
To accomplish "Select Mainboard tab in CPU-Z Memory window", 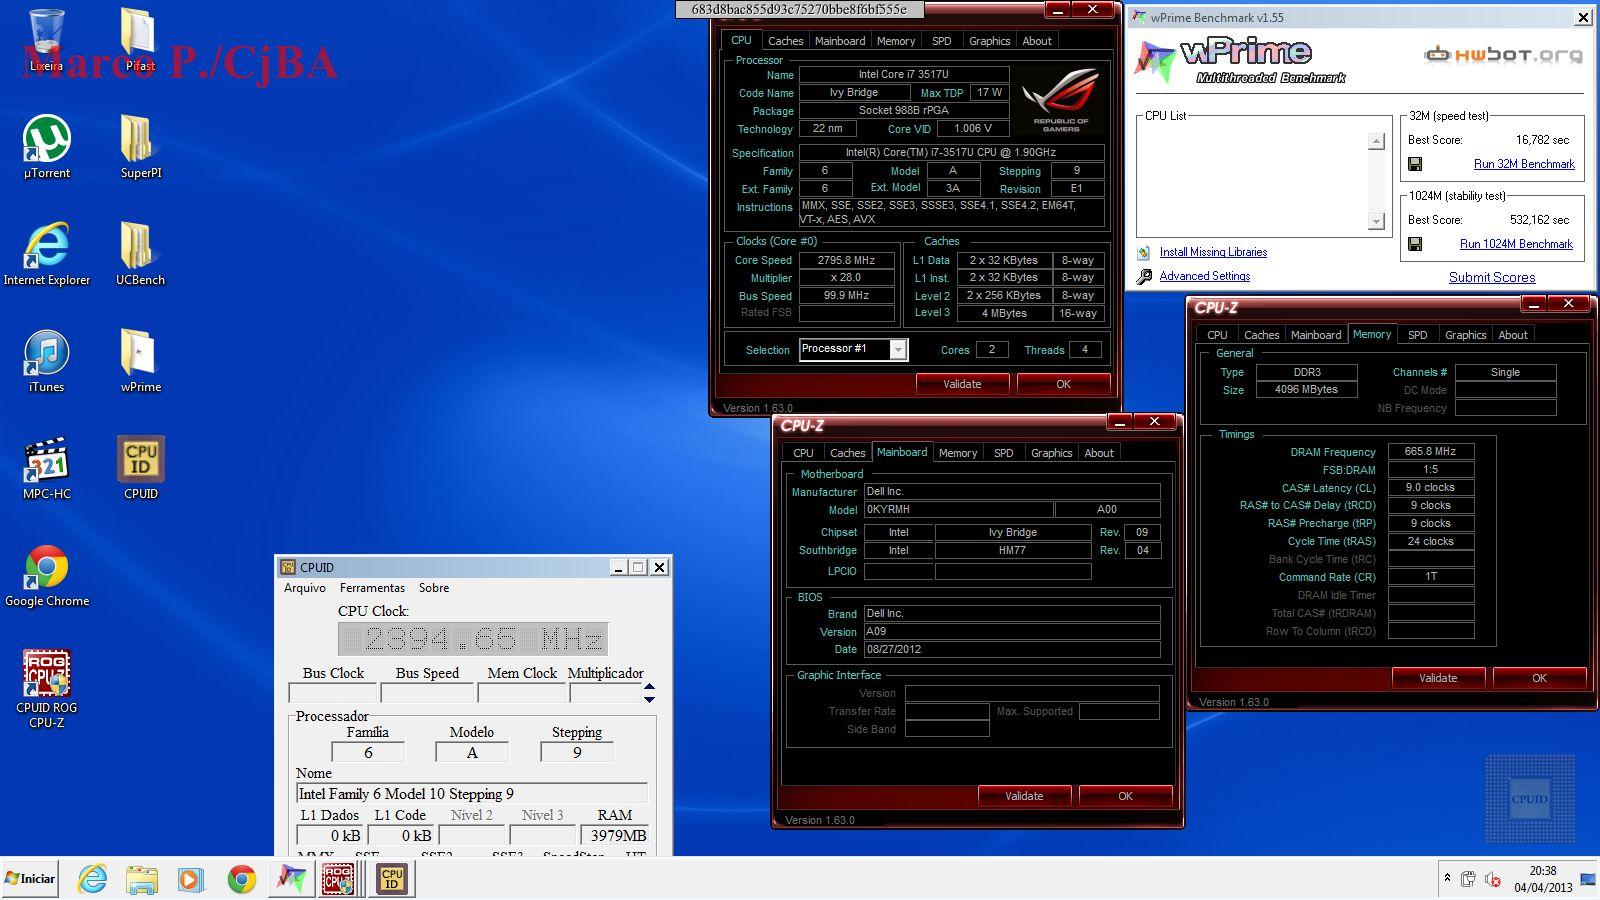I will coord(1315,335).
